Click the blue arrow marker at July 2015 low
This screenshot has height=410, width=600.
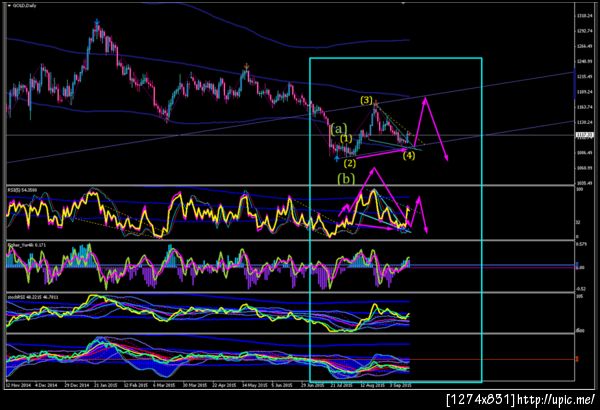tap(336, 158)
